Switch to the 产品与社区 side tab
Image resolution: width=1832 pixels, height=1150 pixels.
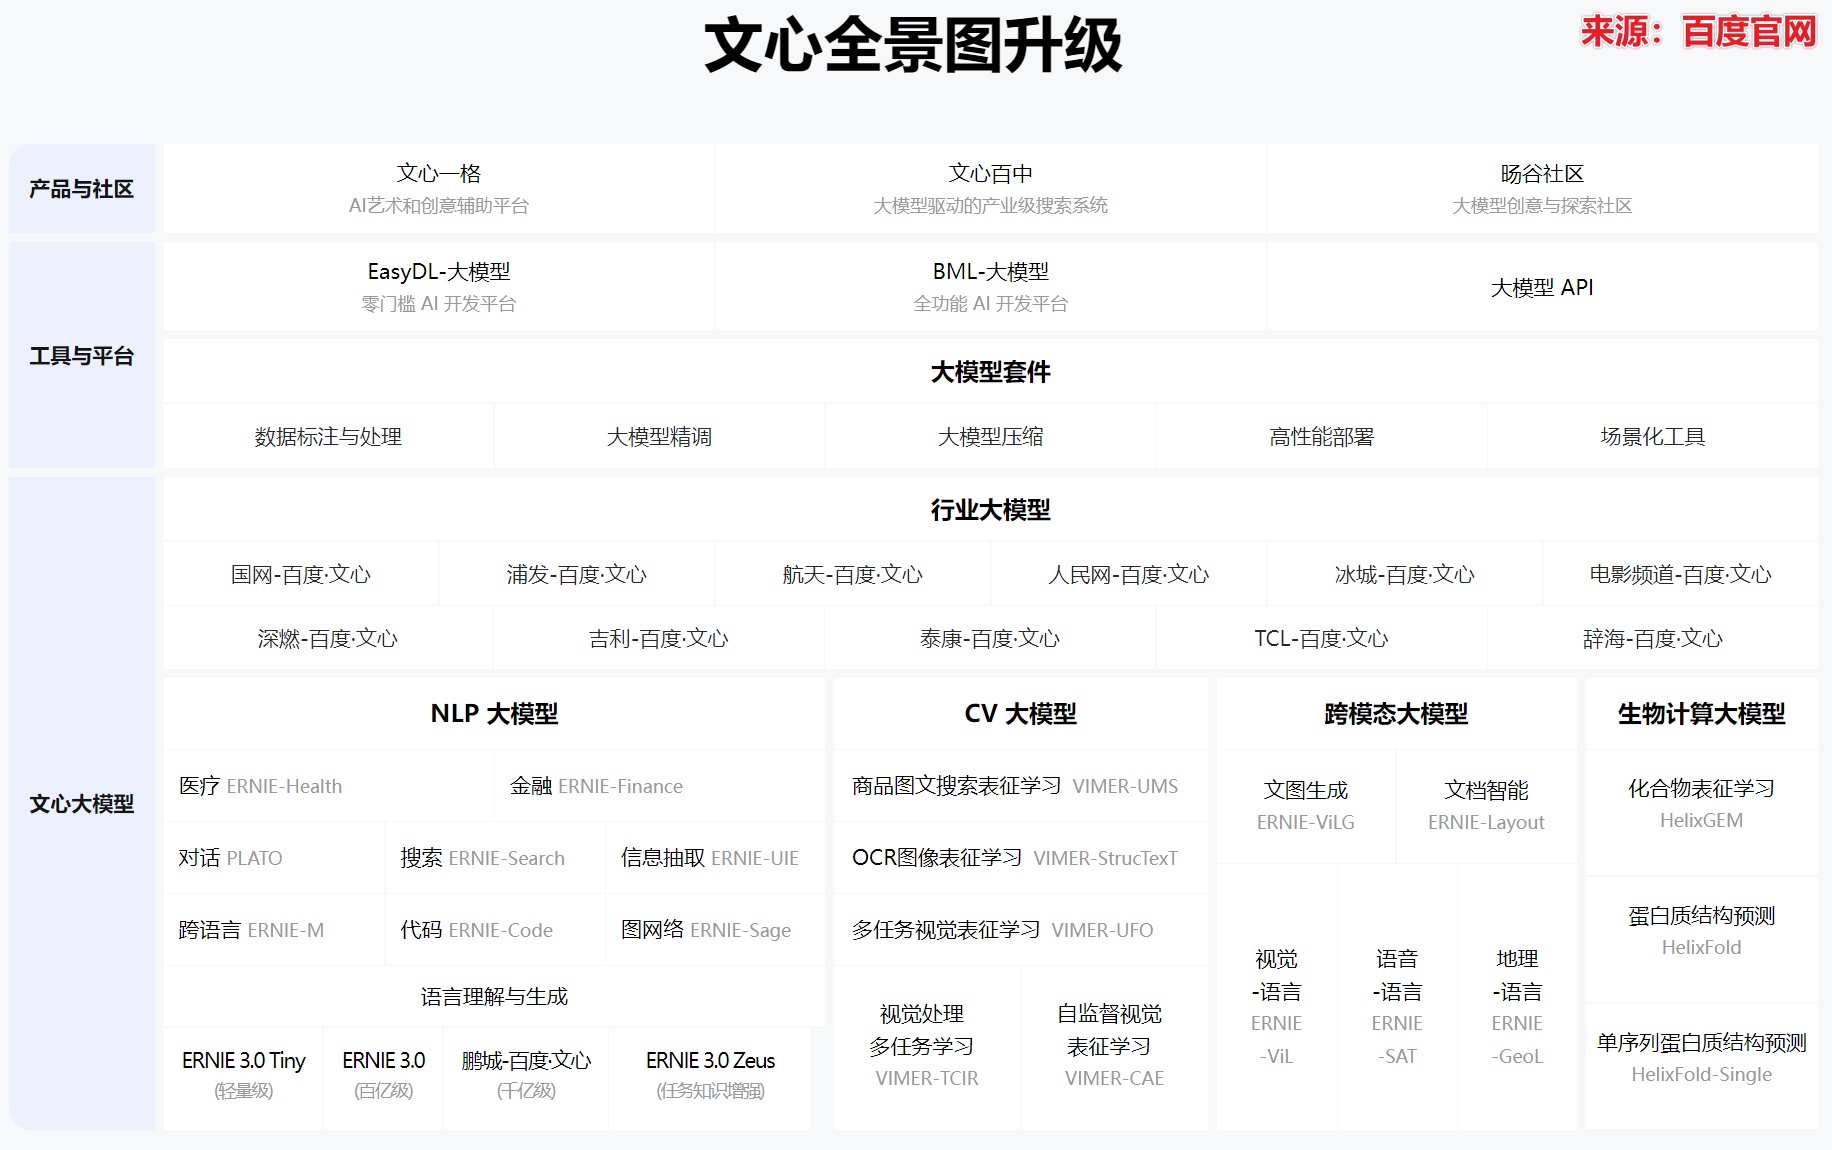[x=82, y=189]
